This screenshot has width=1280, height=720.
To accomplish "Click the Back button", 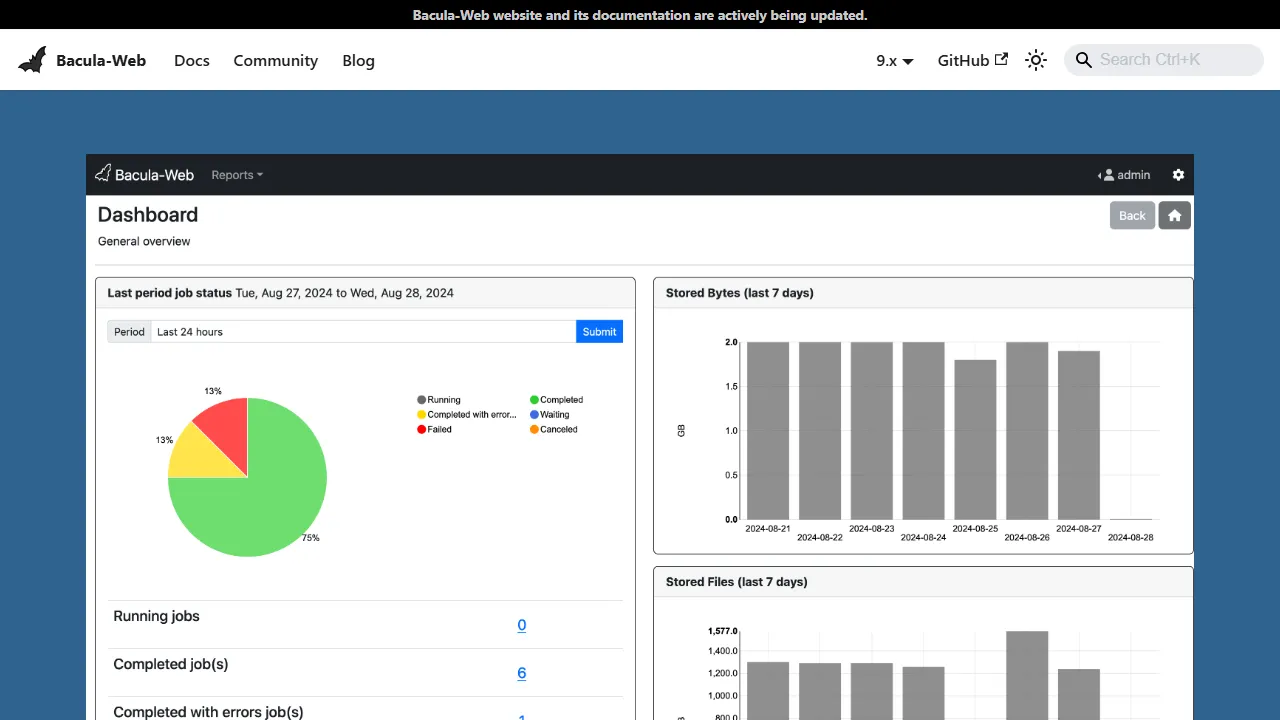I will (x=1131, y=215).
